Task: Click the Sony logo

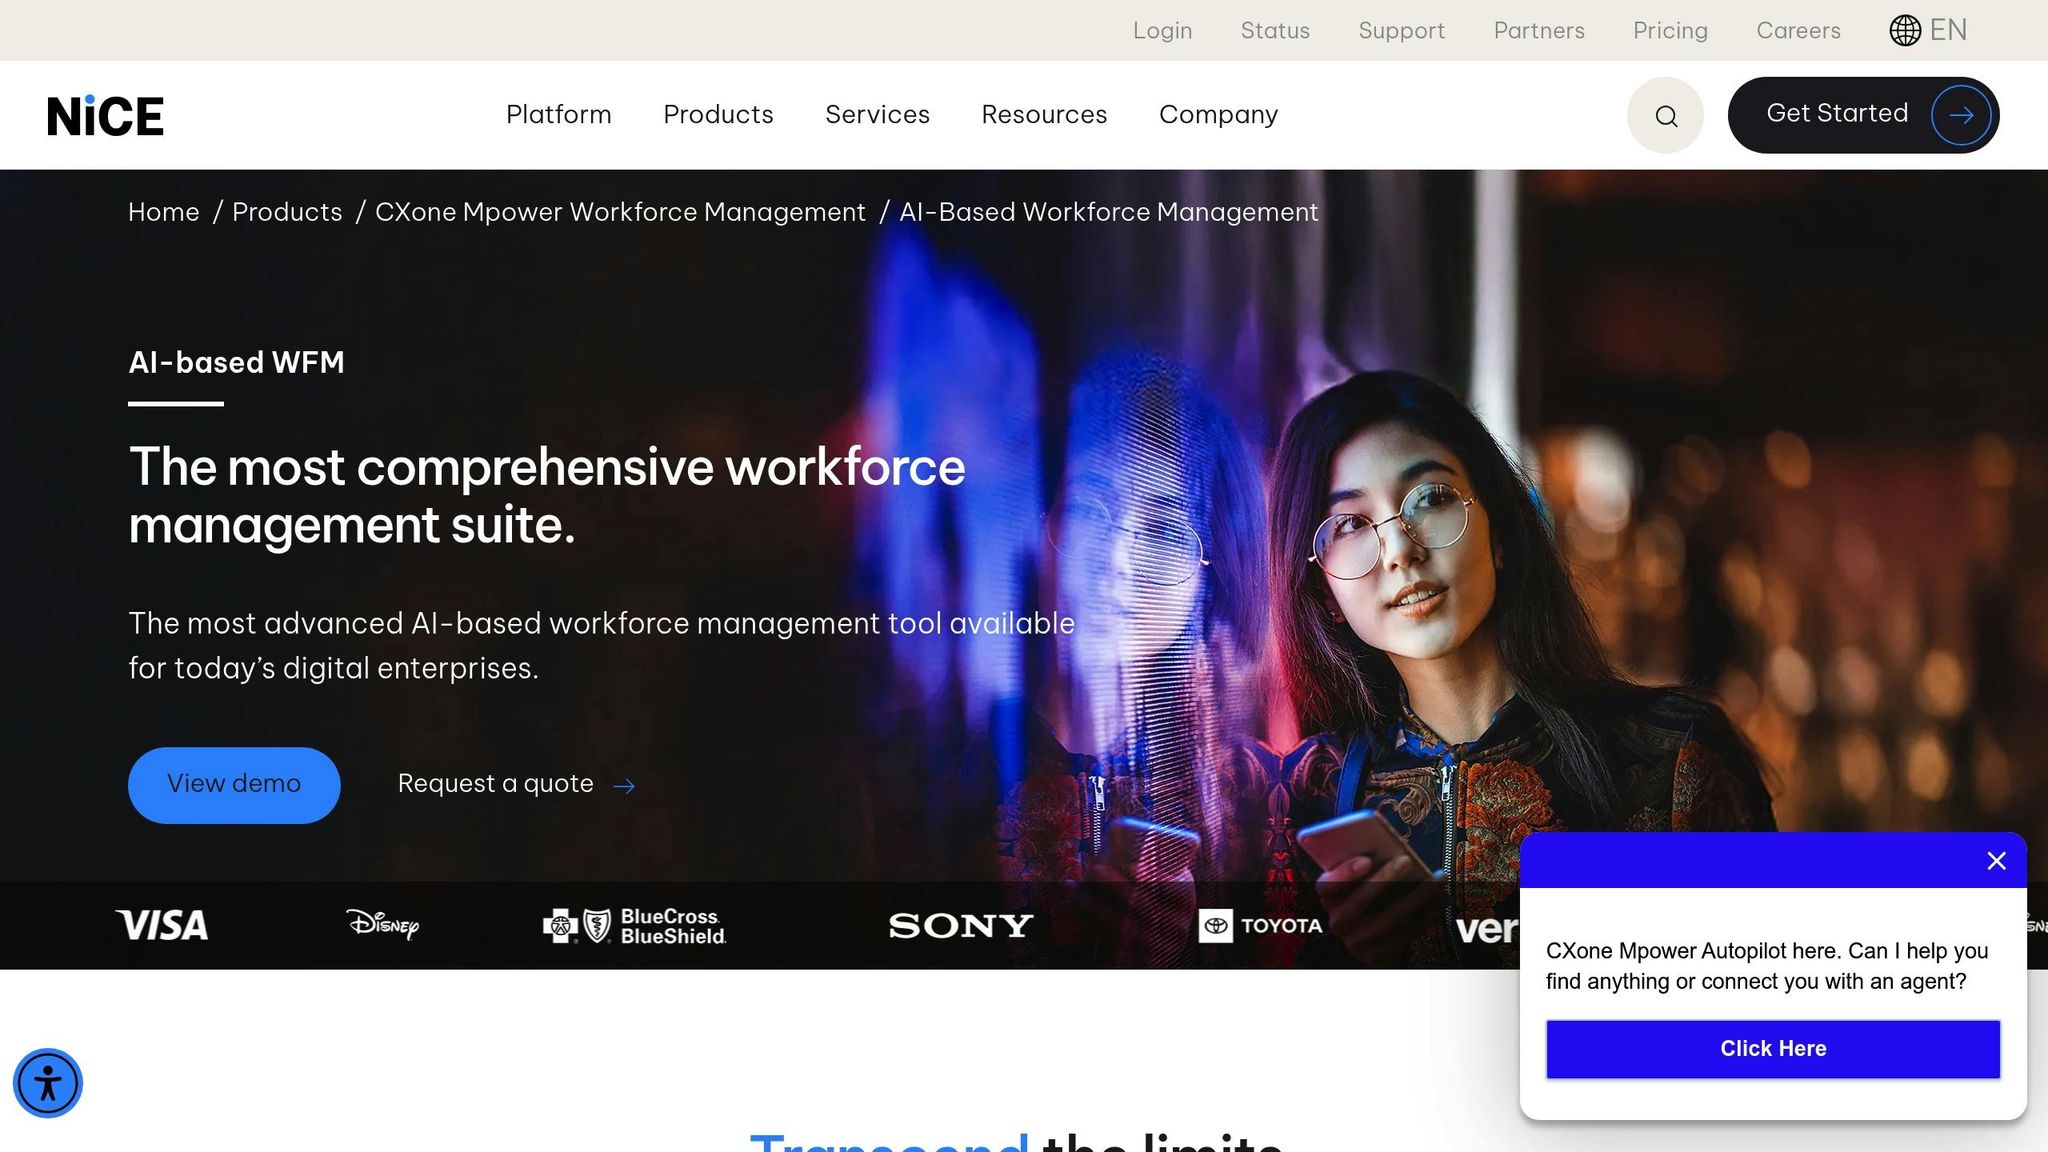Action: (x=960, y=926)
